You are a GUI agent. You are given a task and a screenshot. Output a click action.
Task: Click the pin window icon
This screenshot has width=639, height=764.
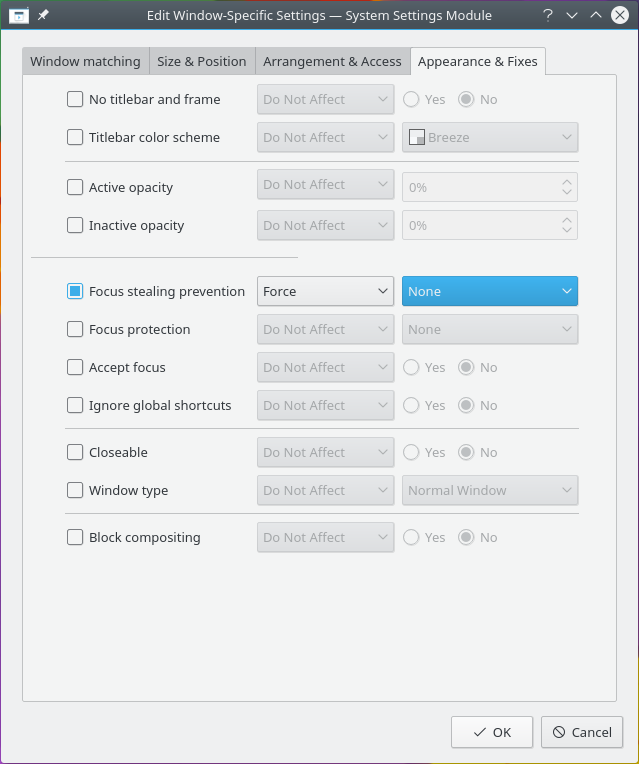43,16
